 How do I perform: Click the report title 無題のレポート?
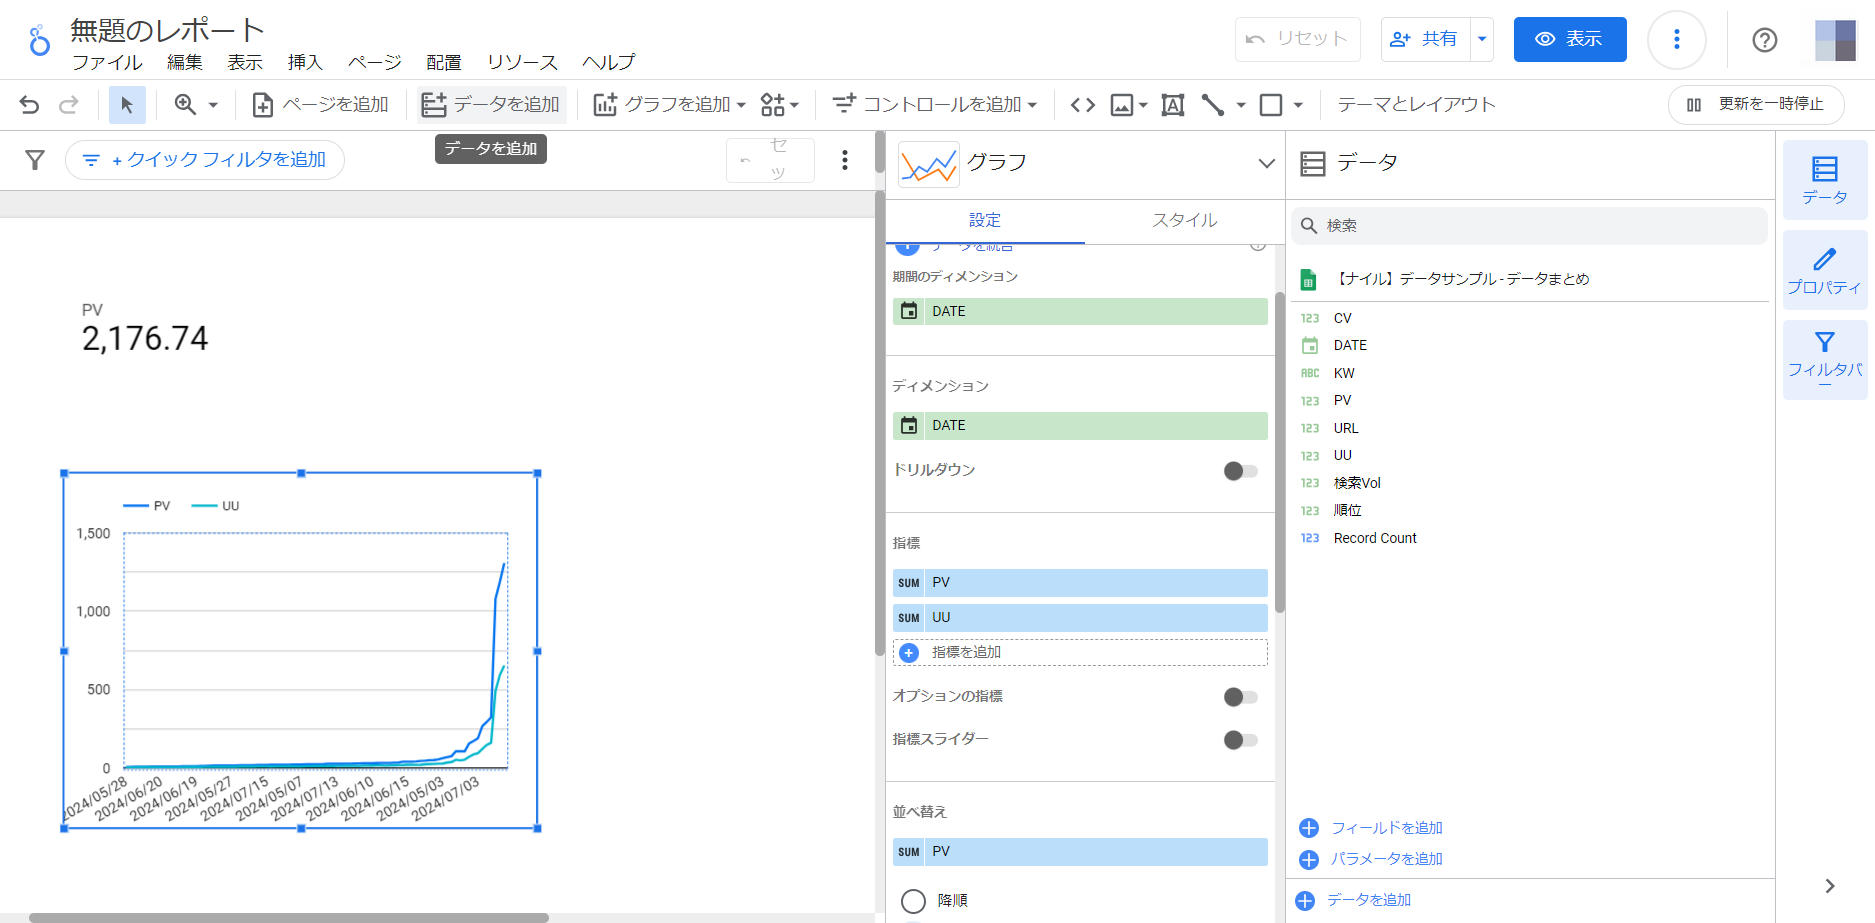click(x=168, y=30)
